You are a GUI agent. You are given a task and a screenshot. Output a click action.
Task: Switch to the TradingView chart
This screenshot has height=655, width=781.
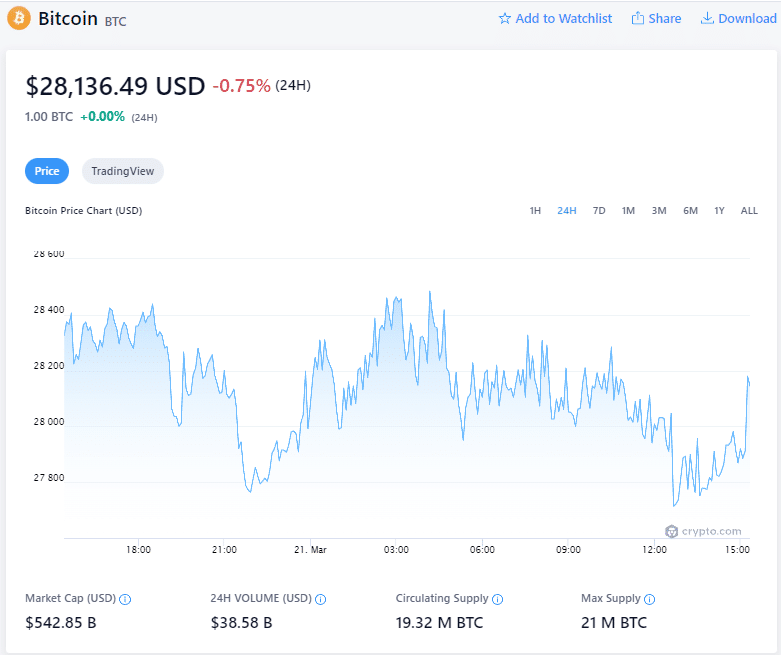point(123,171)
